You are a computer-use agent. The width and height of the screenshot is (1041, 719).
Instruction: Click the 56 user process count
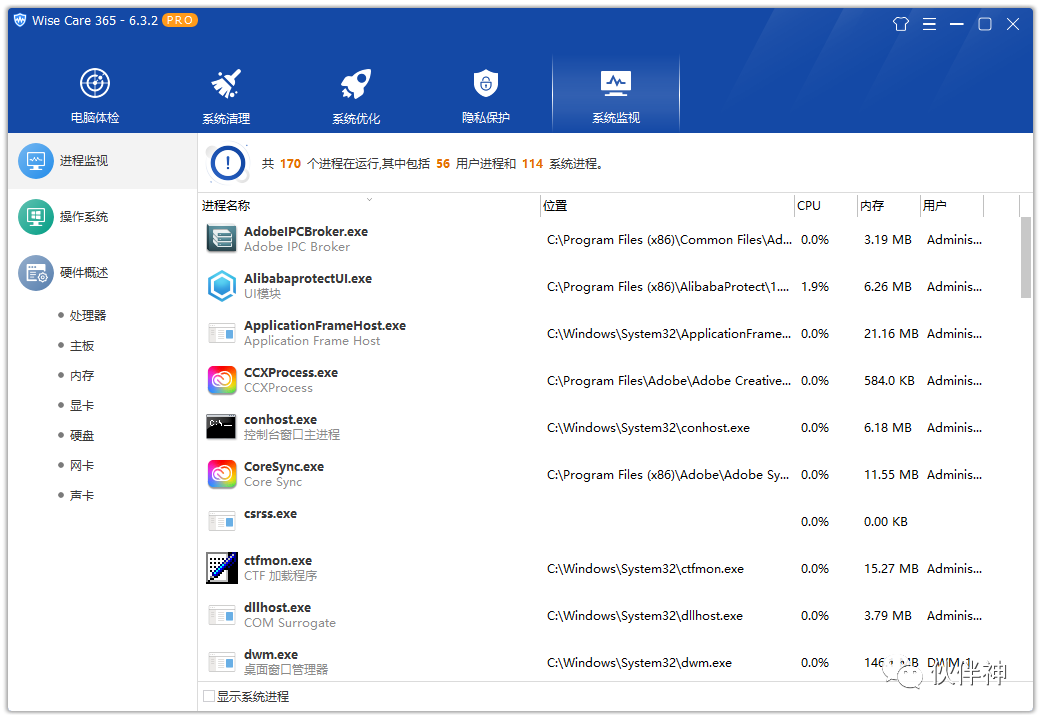(443, 163)
